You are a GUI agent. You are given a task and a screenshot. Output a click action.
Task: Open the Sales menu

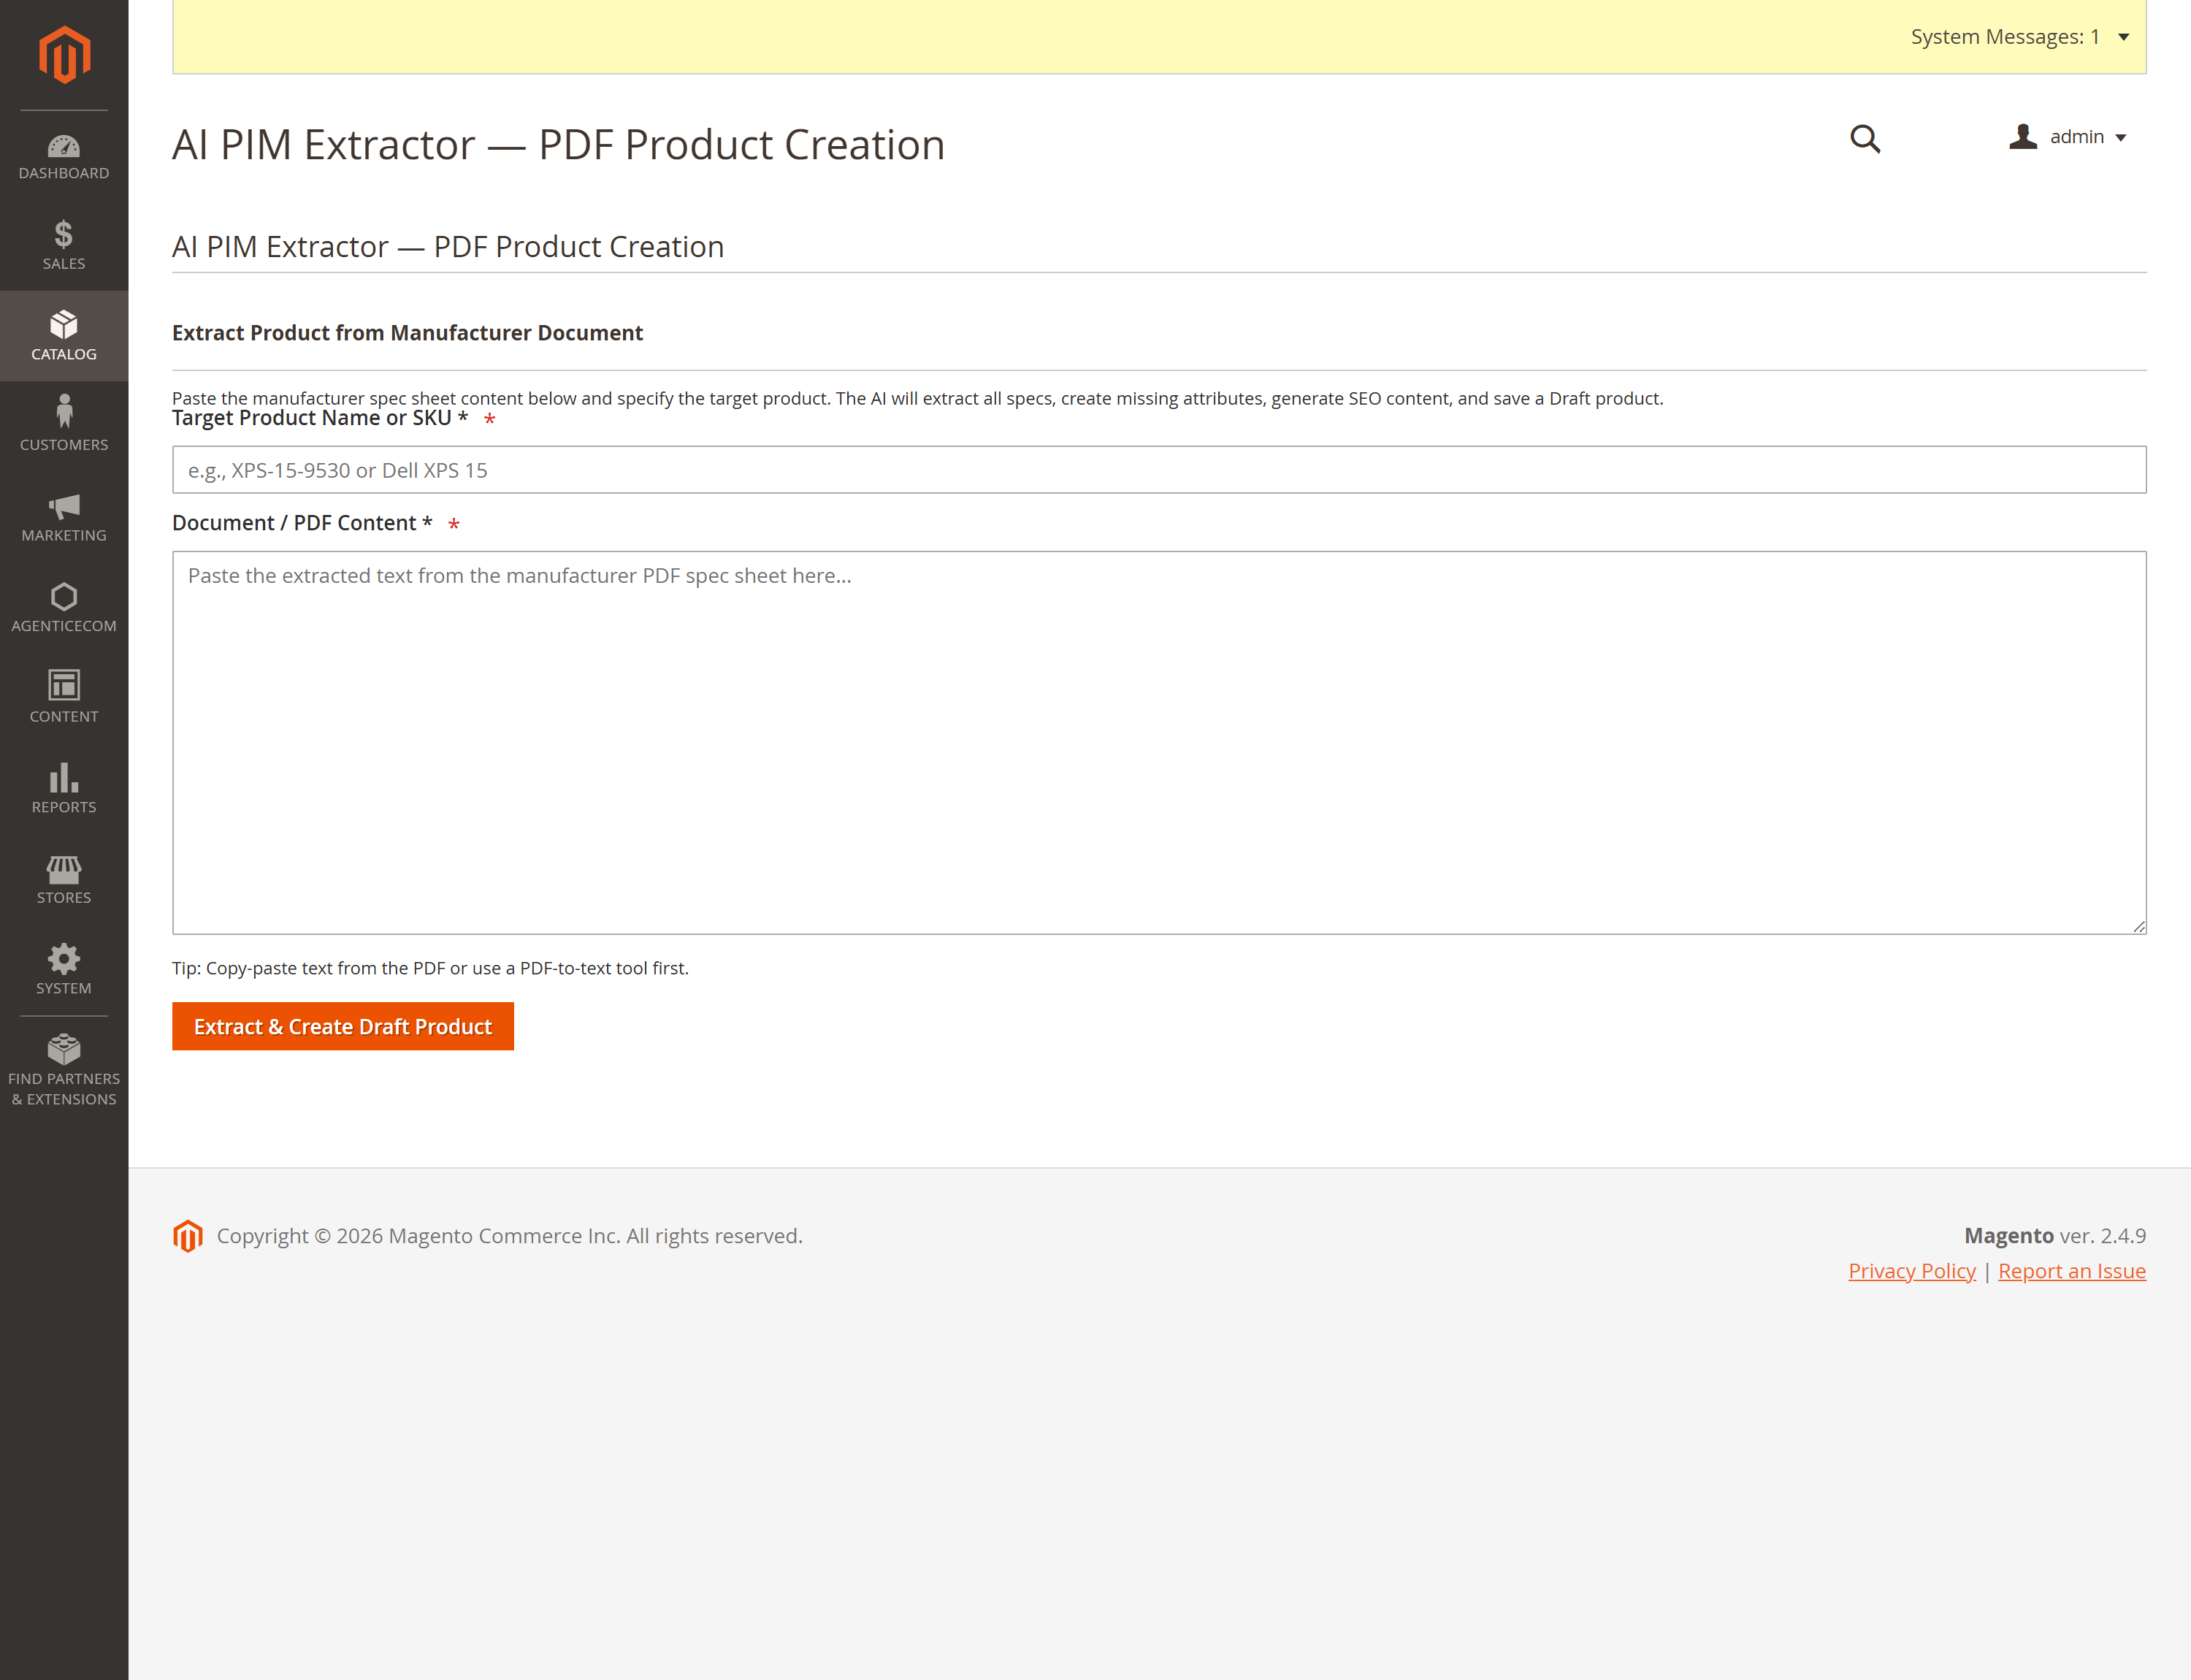tap(64, 246)
